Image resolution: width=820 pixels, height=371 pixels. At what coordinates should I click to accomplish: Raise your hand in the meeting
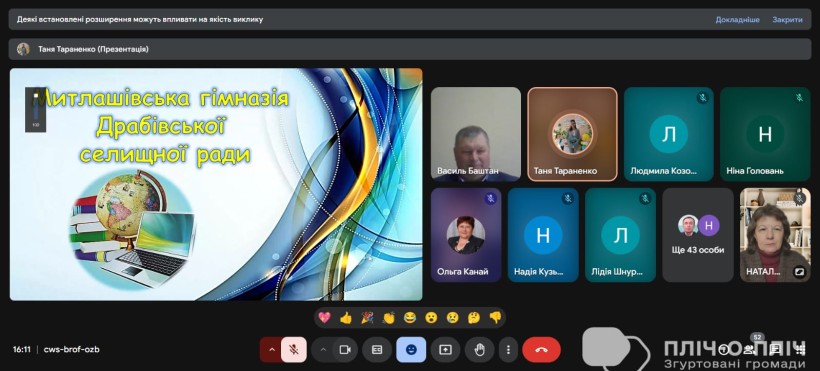click(x=479, y=350)
